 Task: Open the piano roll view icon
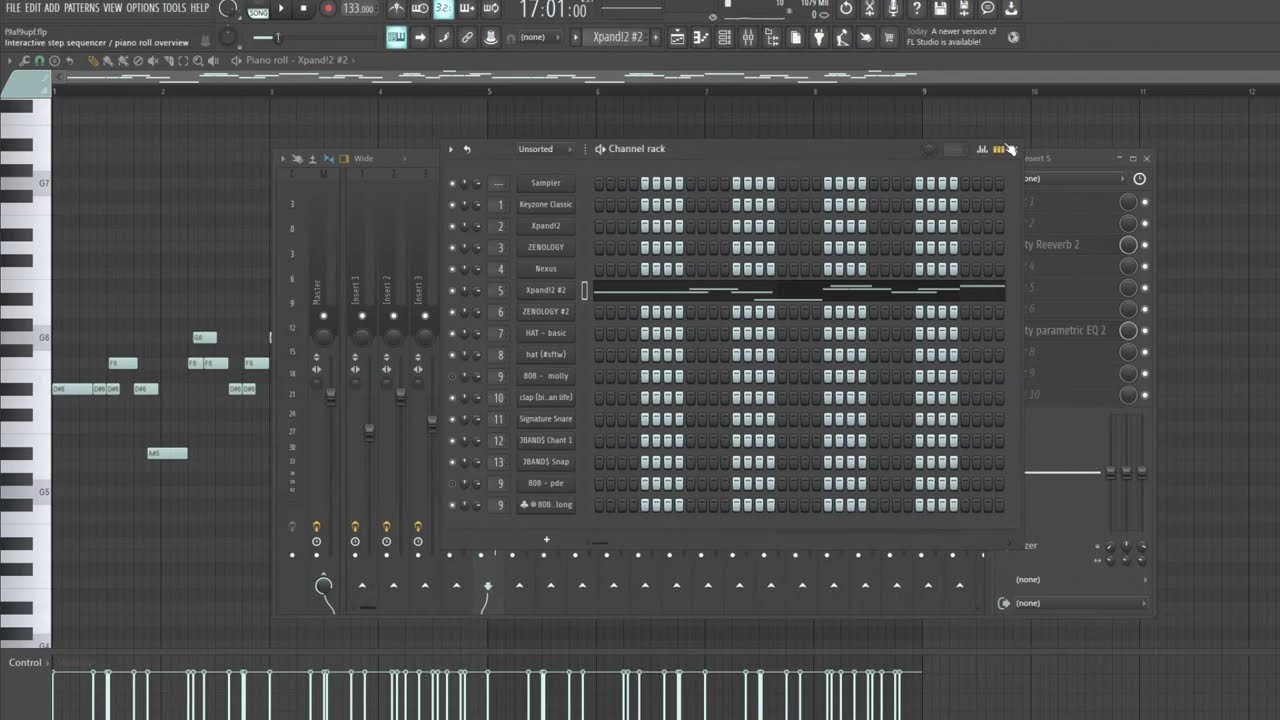[701, 38]
